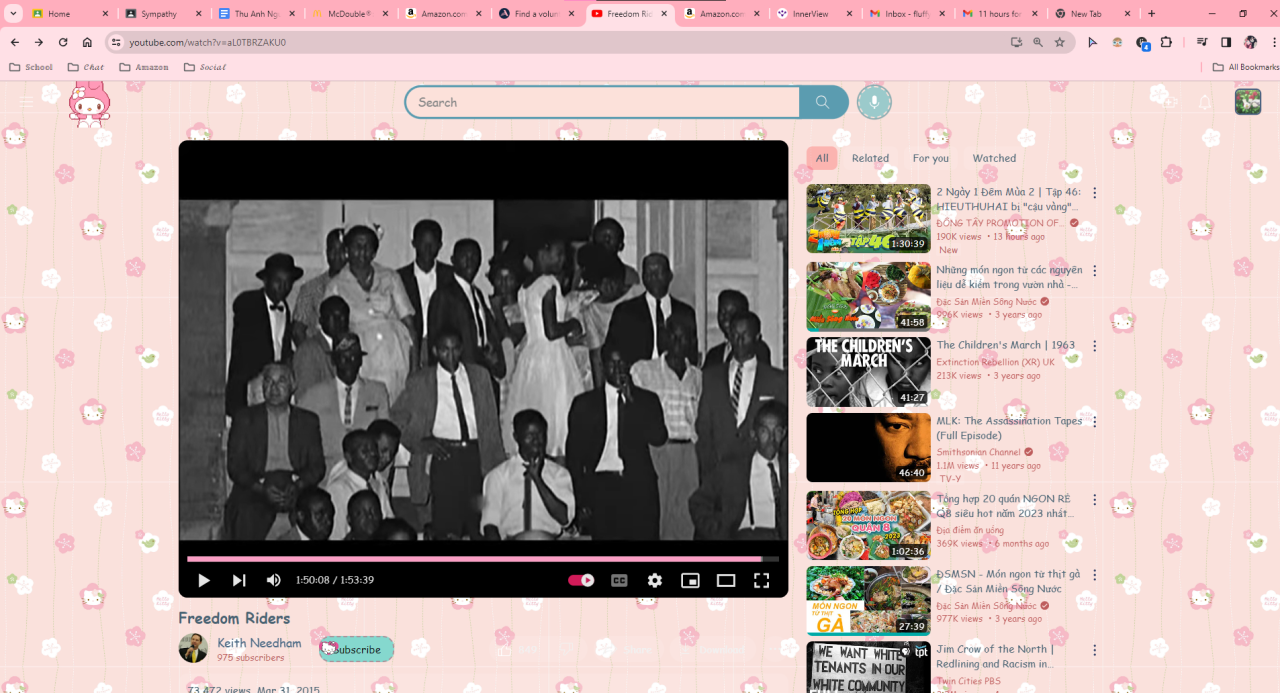
Task: Open options for ĐSMSN Món ngon video
Action: pos(1094,575)
